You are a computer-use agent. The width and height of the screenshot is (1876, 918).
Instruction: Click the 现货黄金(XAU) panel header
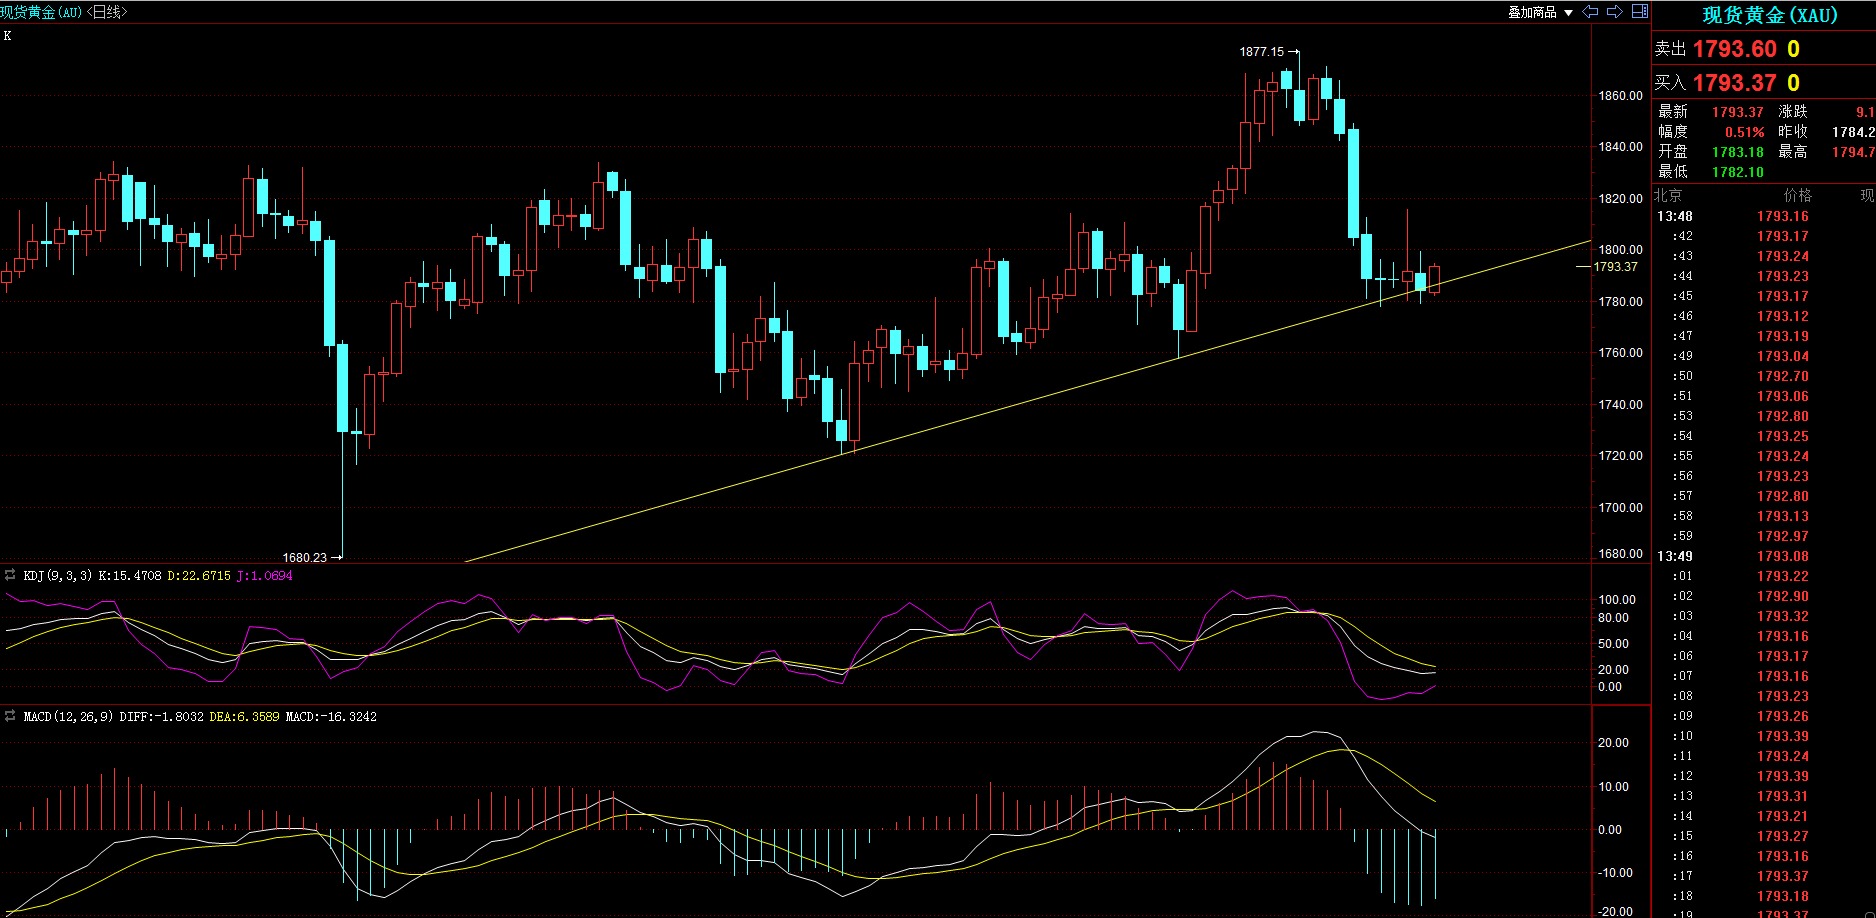[1770, 15]
